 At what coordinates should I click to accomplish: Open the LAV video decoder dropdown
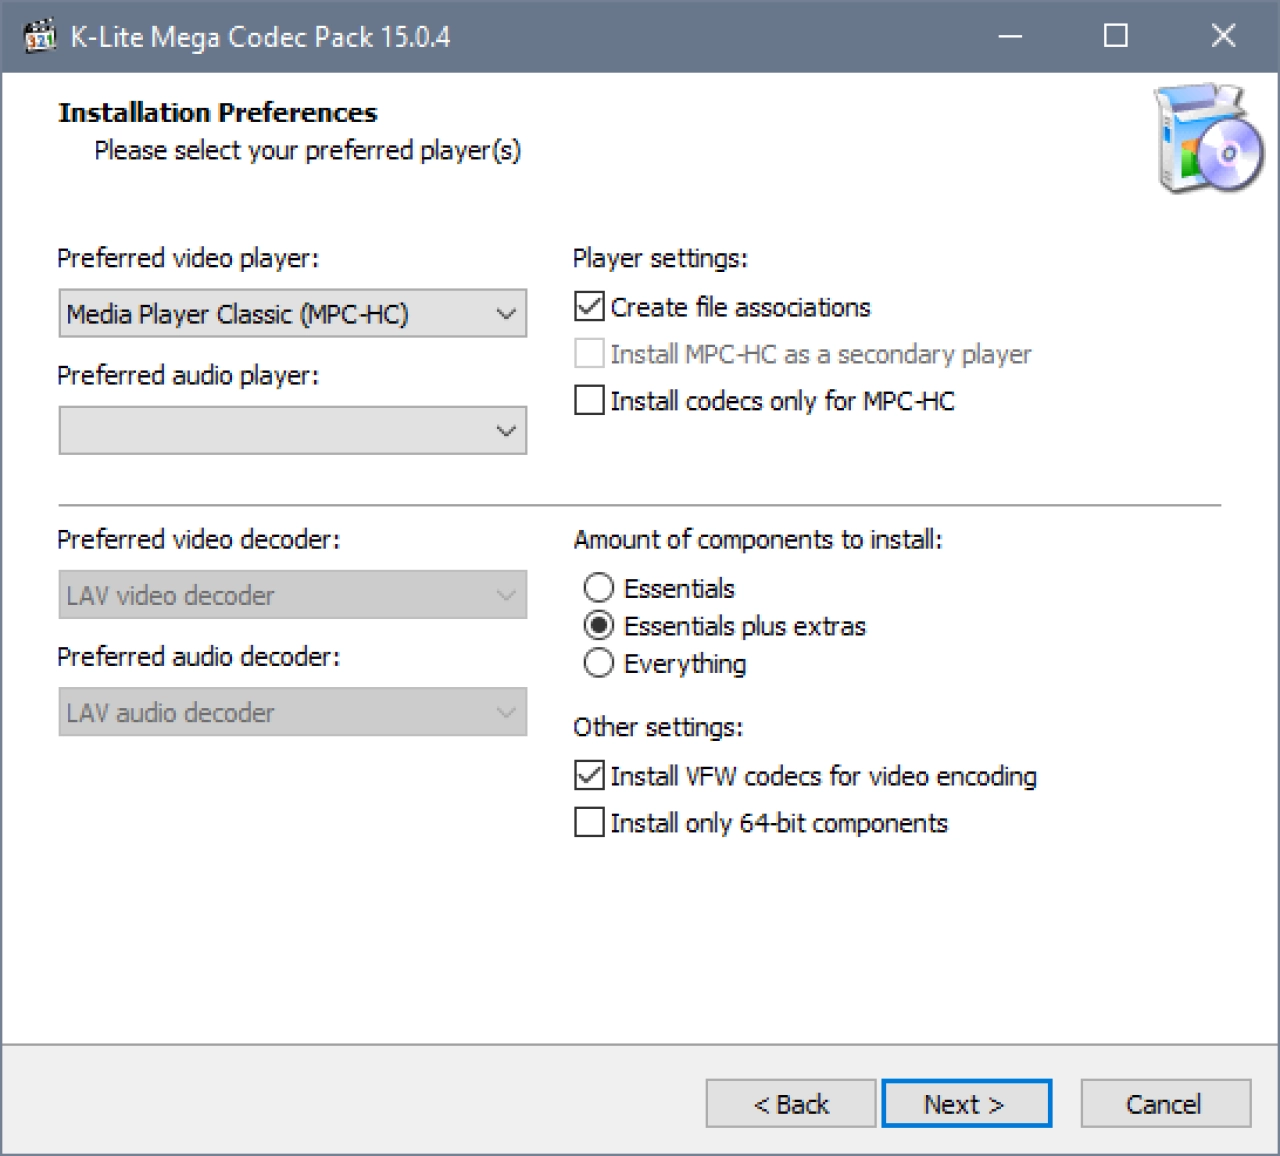[293, 595]
